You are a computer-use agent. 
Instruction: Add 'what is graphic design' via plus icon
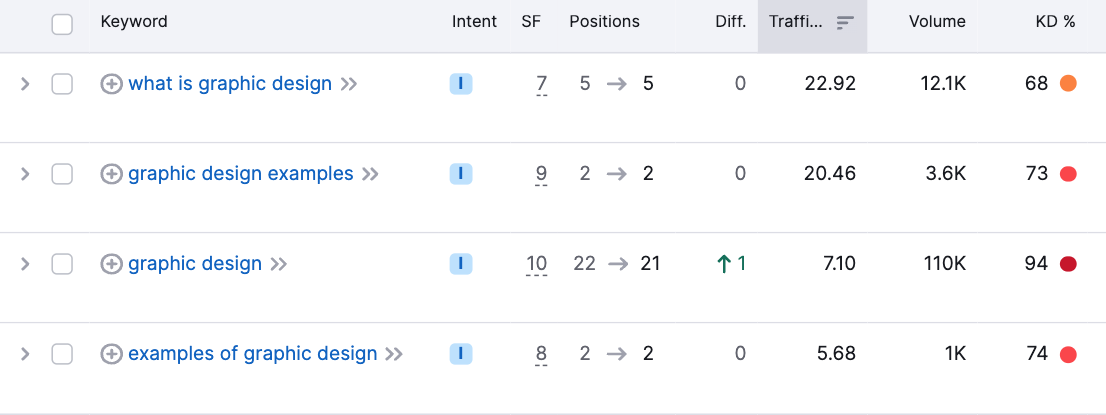[x=111, y=85]
